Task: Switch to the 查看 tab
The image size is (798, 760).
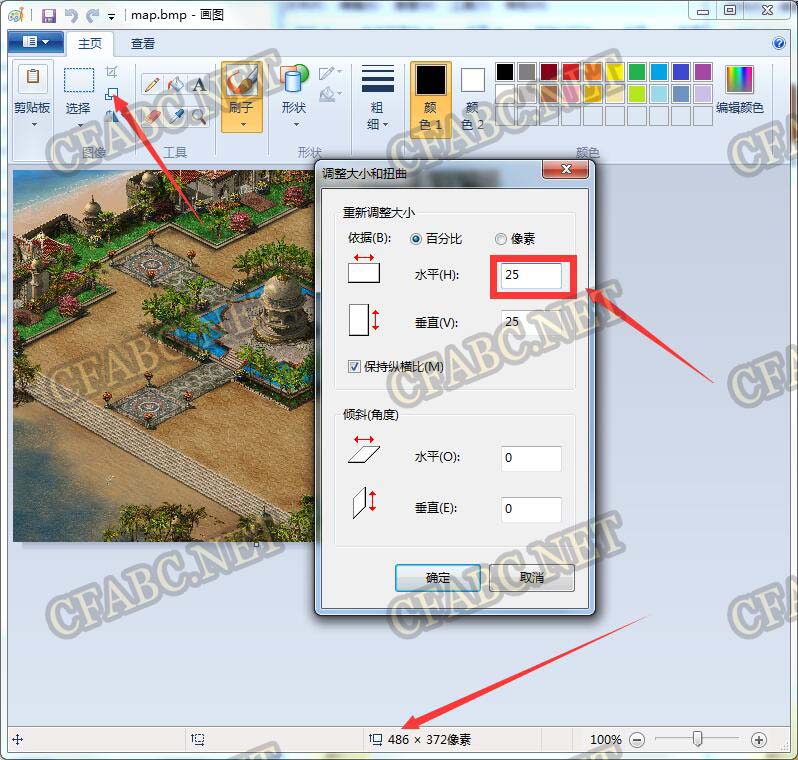Action: click(142, 44)
